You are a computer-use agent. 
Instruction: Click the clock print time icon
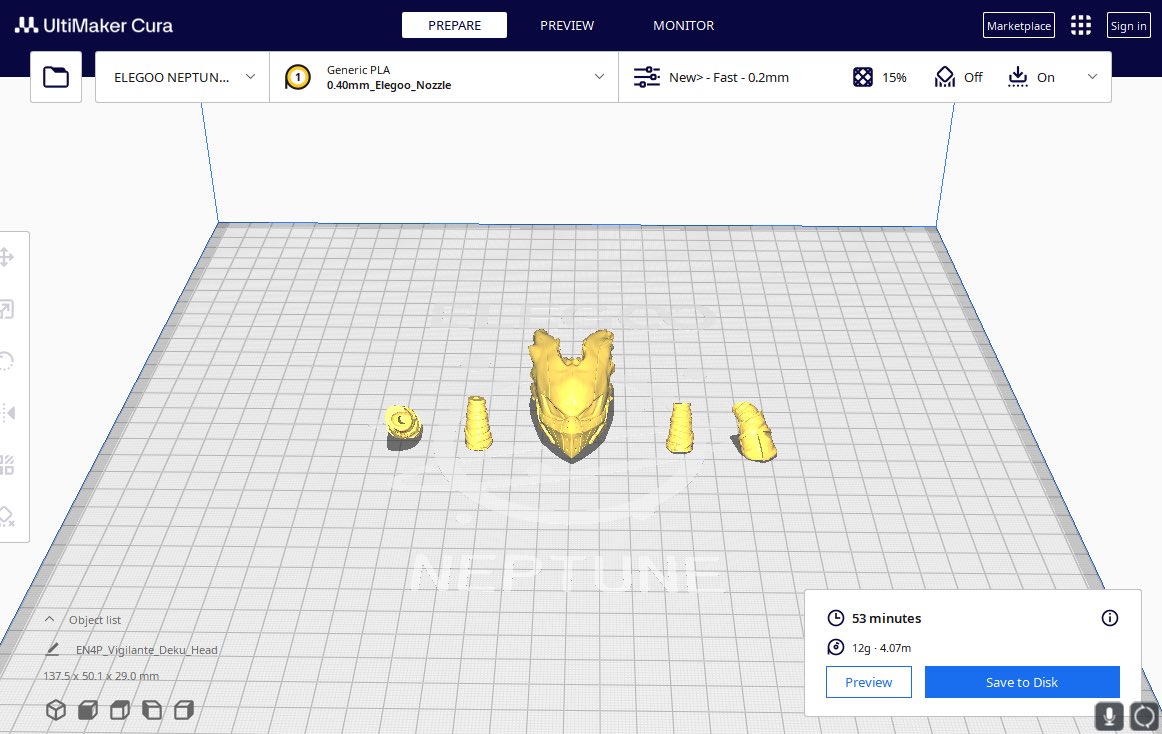835,618
